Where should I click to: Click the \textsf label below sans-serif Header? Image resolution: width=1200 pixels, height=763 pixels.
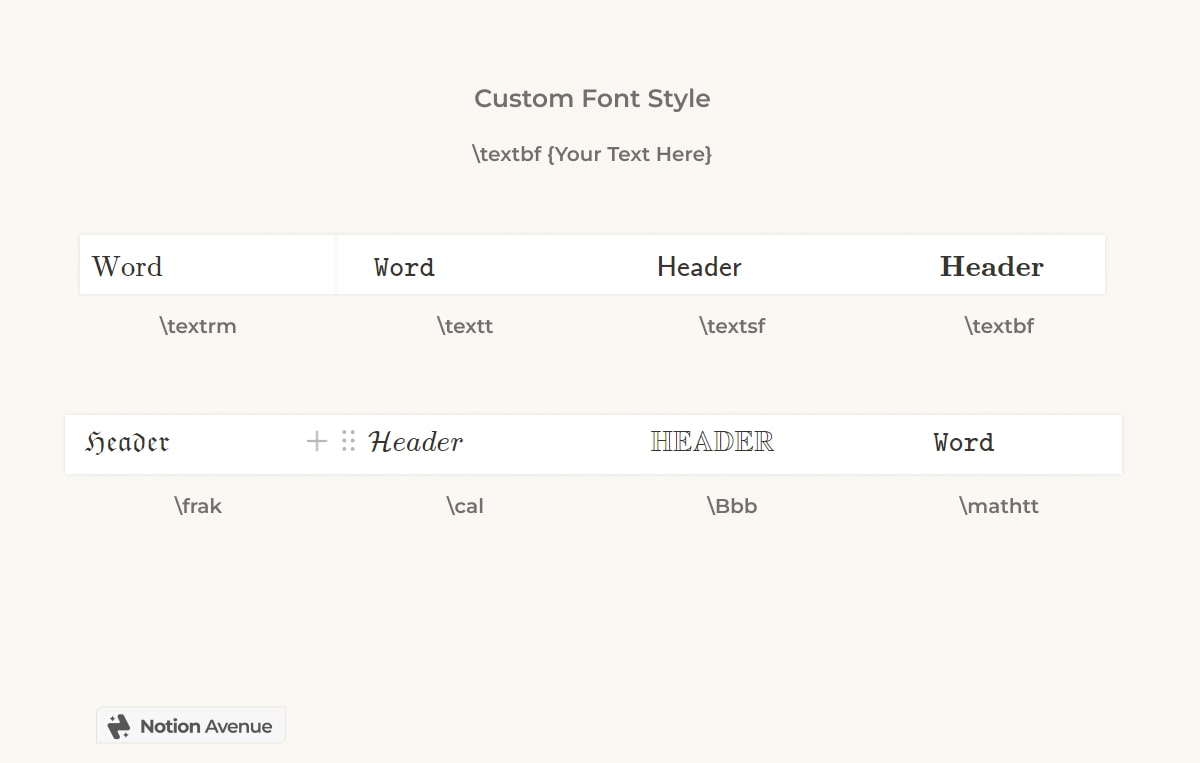(732, 325)
